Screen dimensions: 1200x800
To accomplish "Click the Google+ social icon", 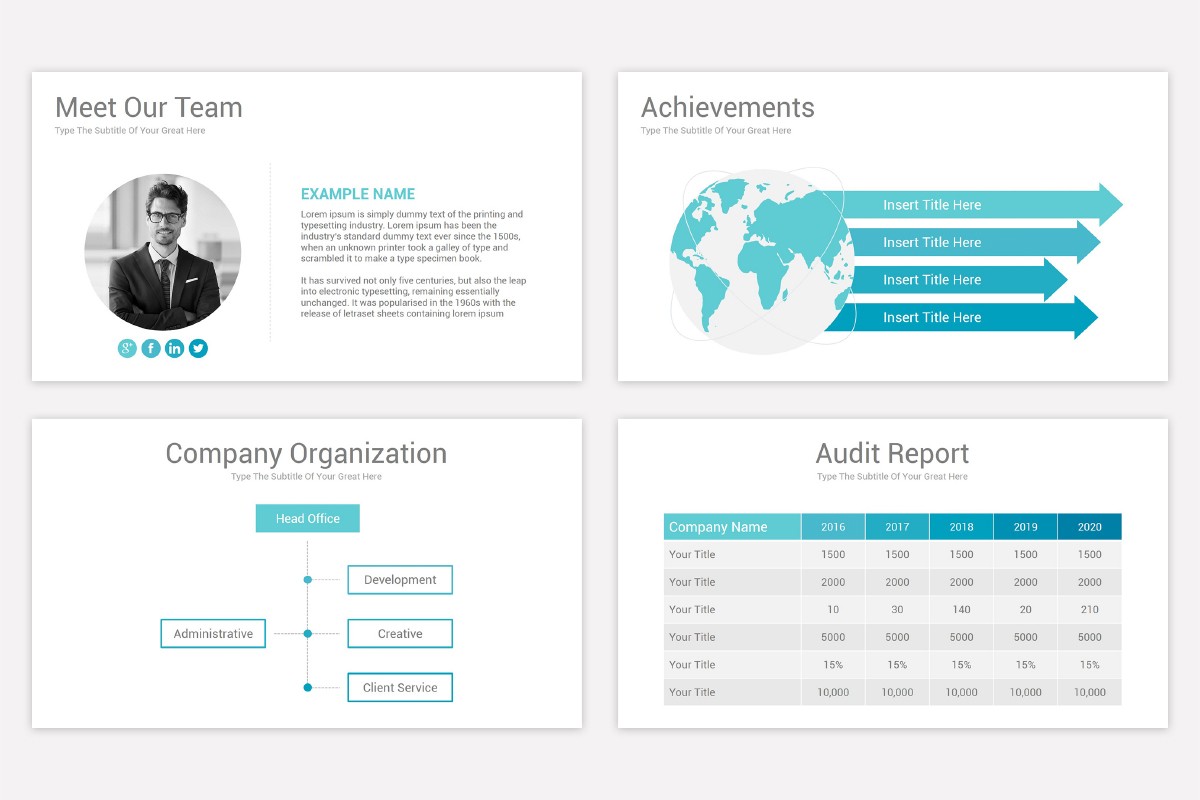I will tap(126, 348).
